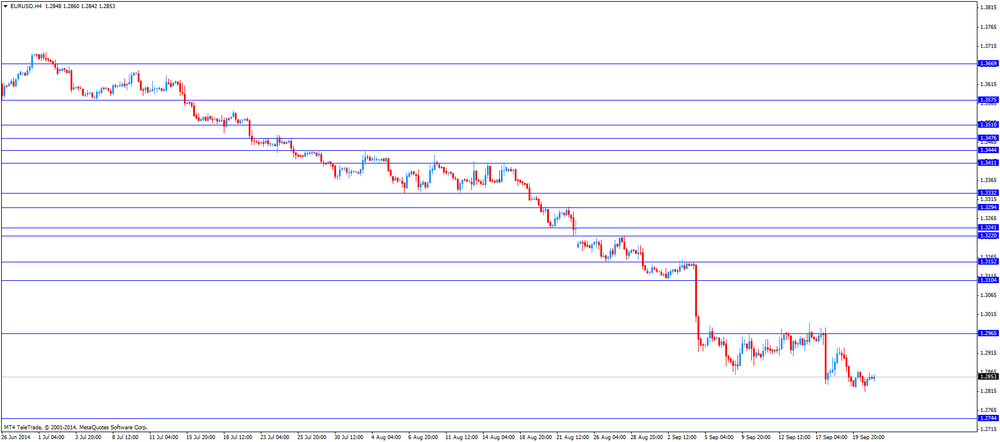1000x442 pixels.
Task: Click the 1.3015 price scale label
Action: tap(989, 314)
